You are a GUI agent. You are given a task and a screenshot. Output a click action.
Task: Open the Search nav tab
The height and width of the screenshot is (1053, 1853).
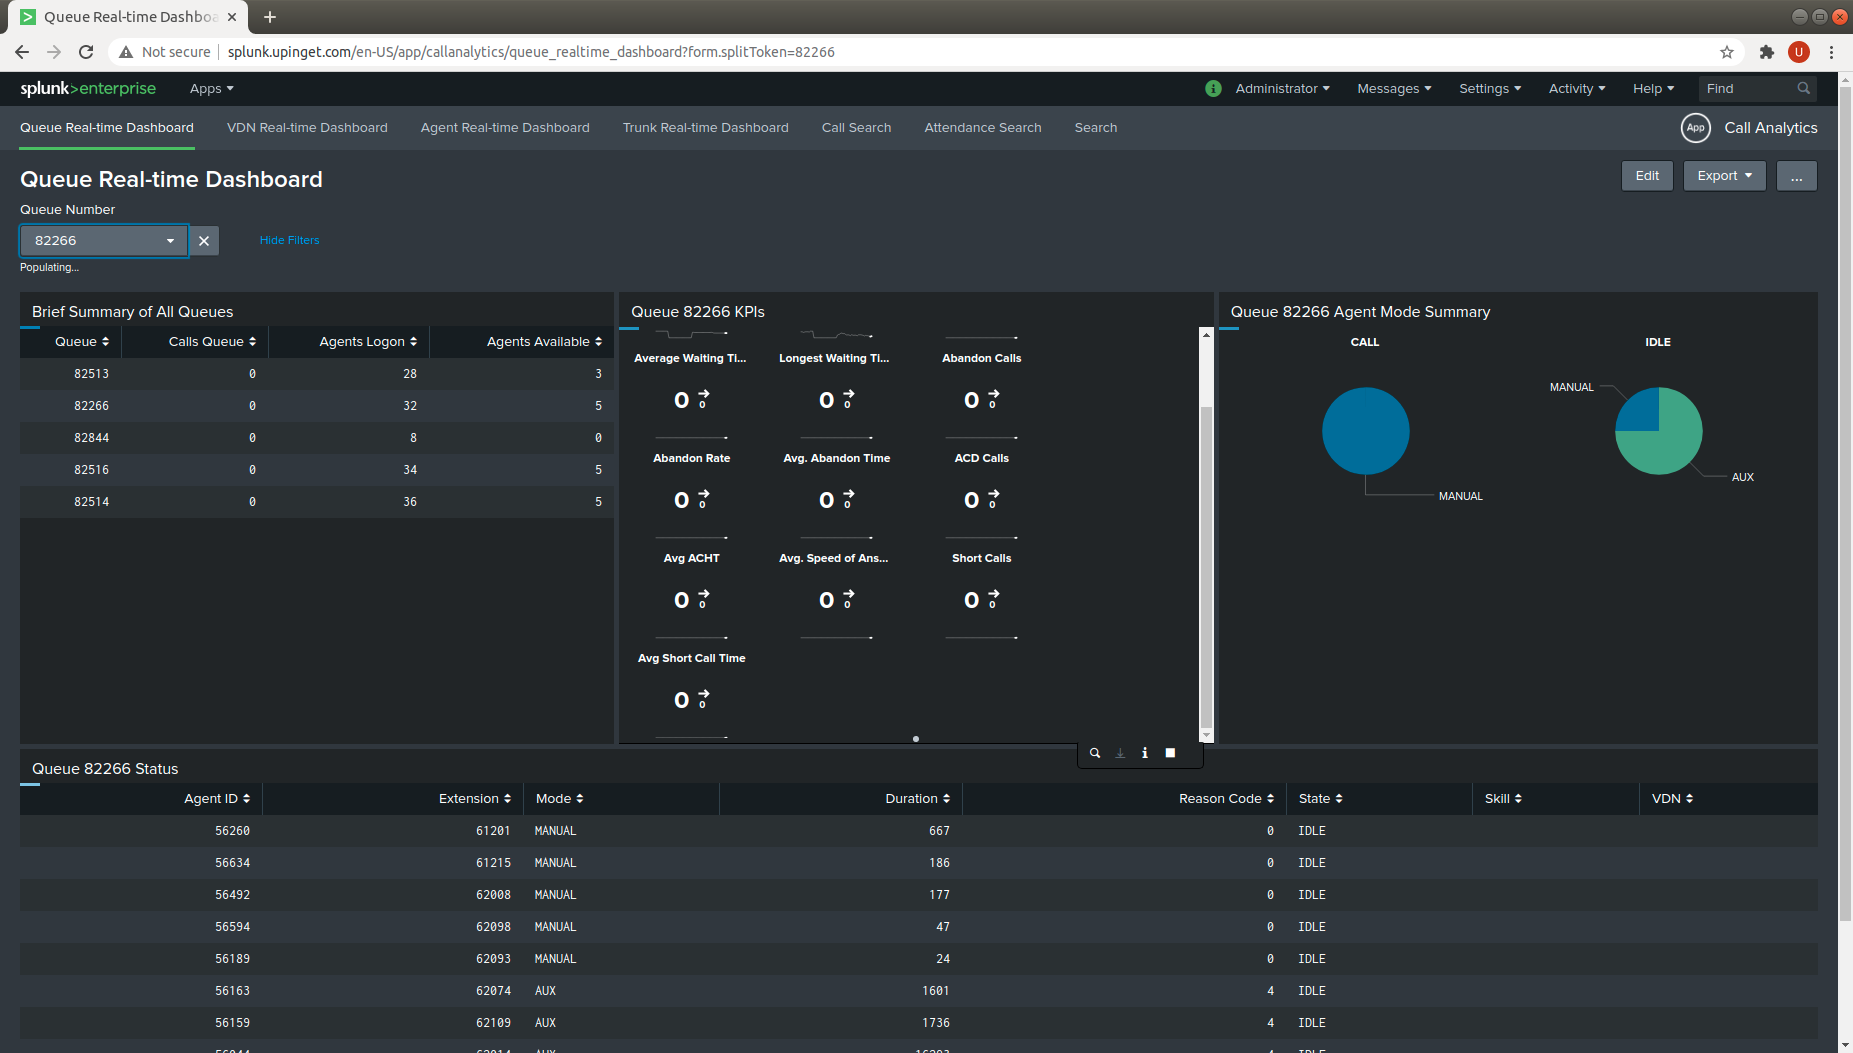click(1095, 127)
